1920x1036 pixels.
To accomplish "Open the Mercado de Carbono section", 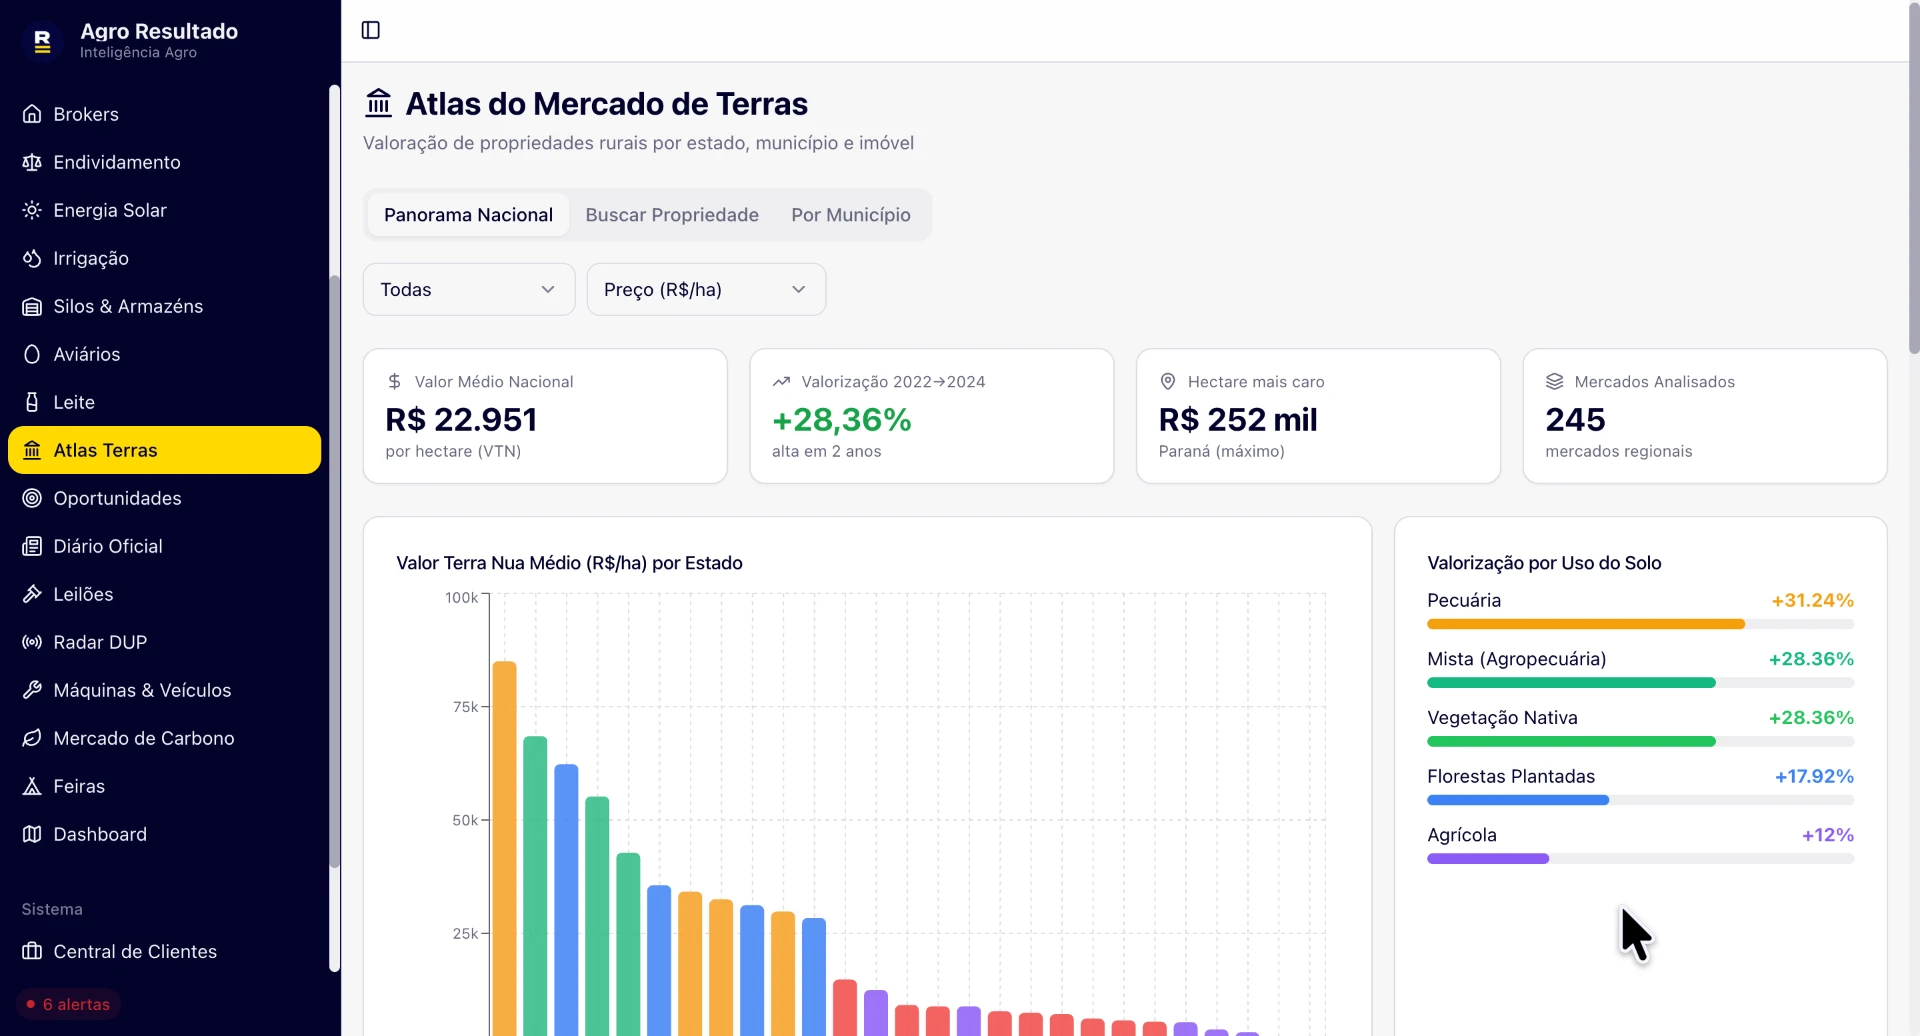I will [x=164, y=738].
